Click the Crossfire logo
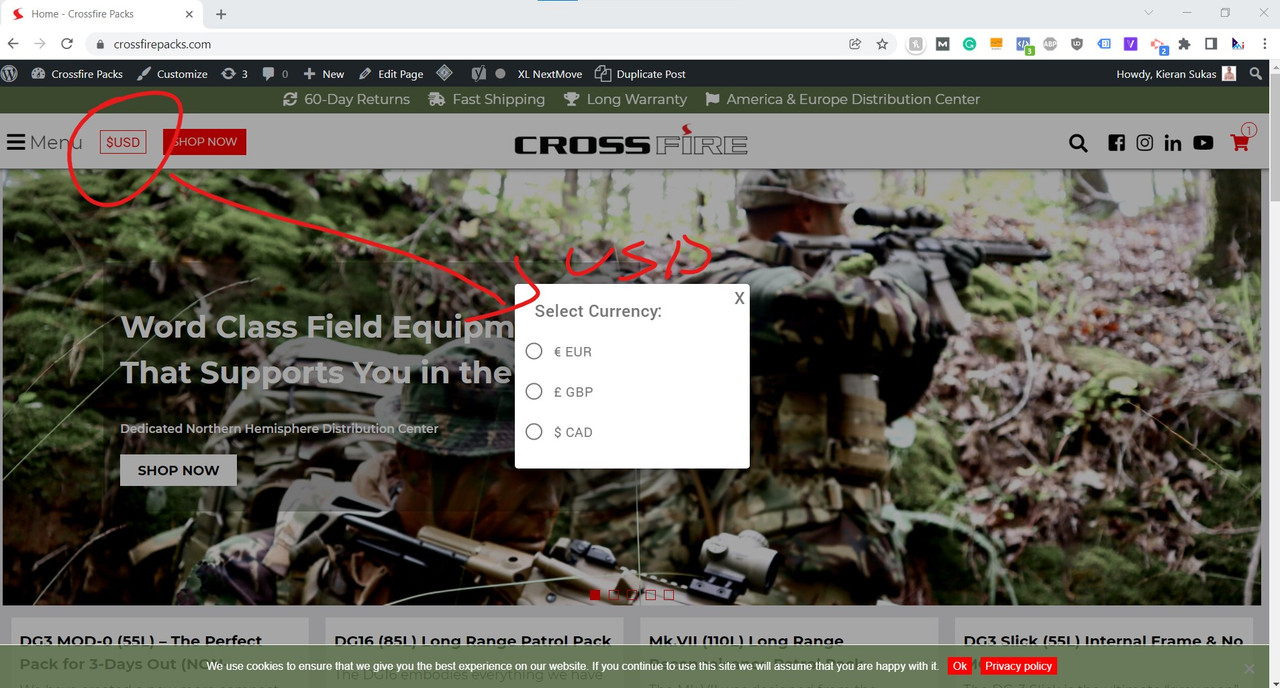Viewport: 1280px width, 688px height. click(631, 141)
